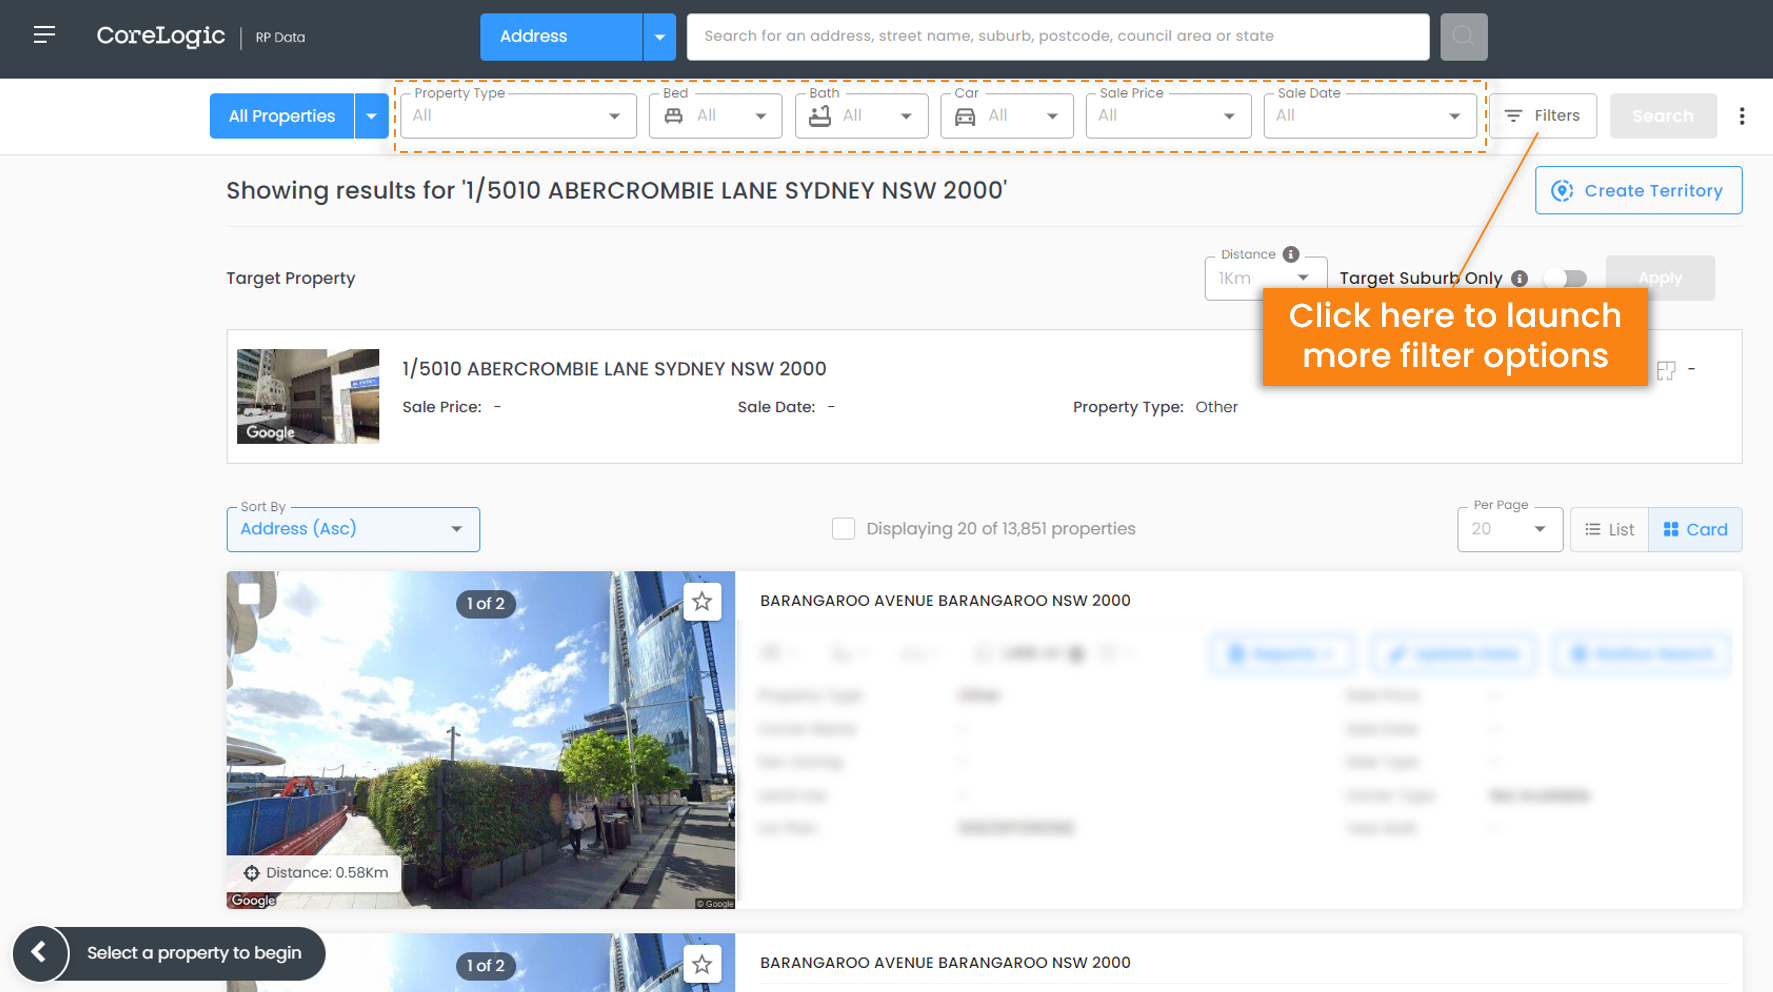Screen dimensions: 1773x992
Task: Open first BARANGAROO AVENUE BARANGAROO NSW 2000 title
Action: tap(945, 601)
